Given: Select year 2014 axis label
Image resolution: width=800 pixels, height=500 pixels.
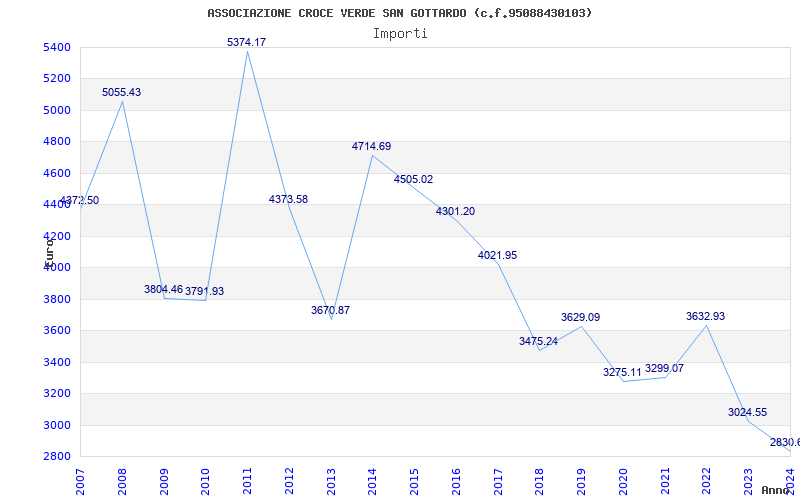Looking at the screenshot, I should [372, 482].
